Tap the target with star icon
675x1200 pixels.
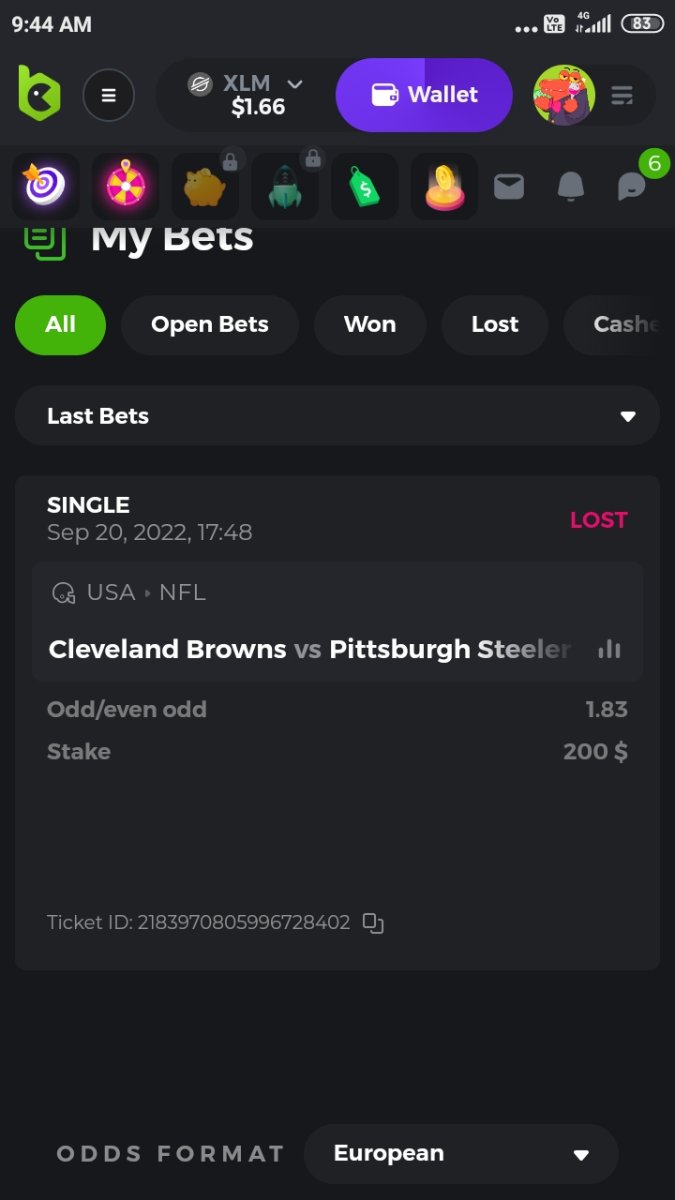tap(45, 186)
